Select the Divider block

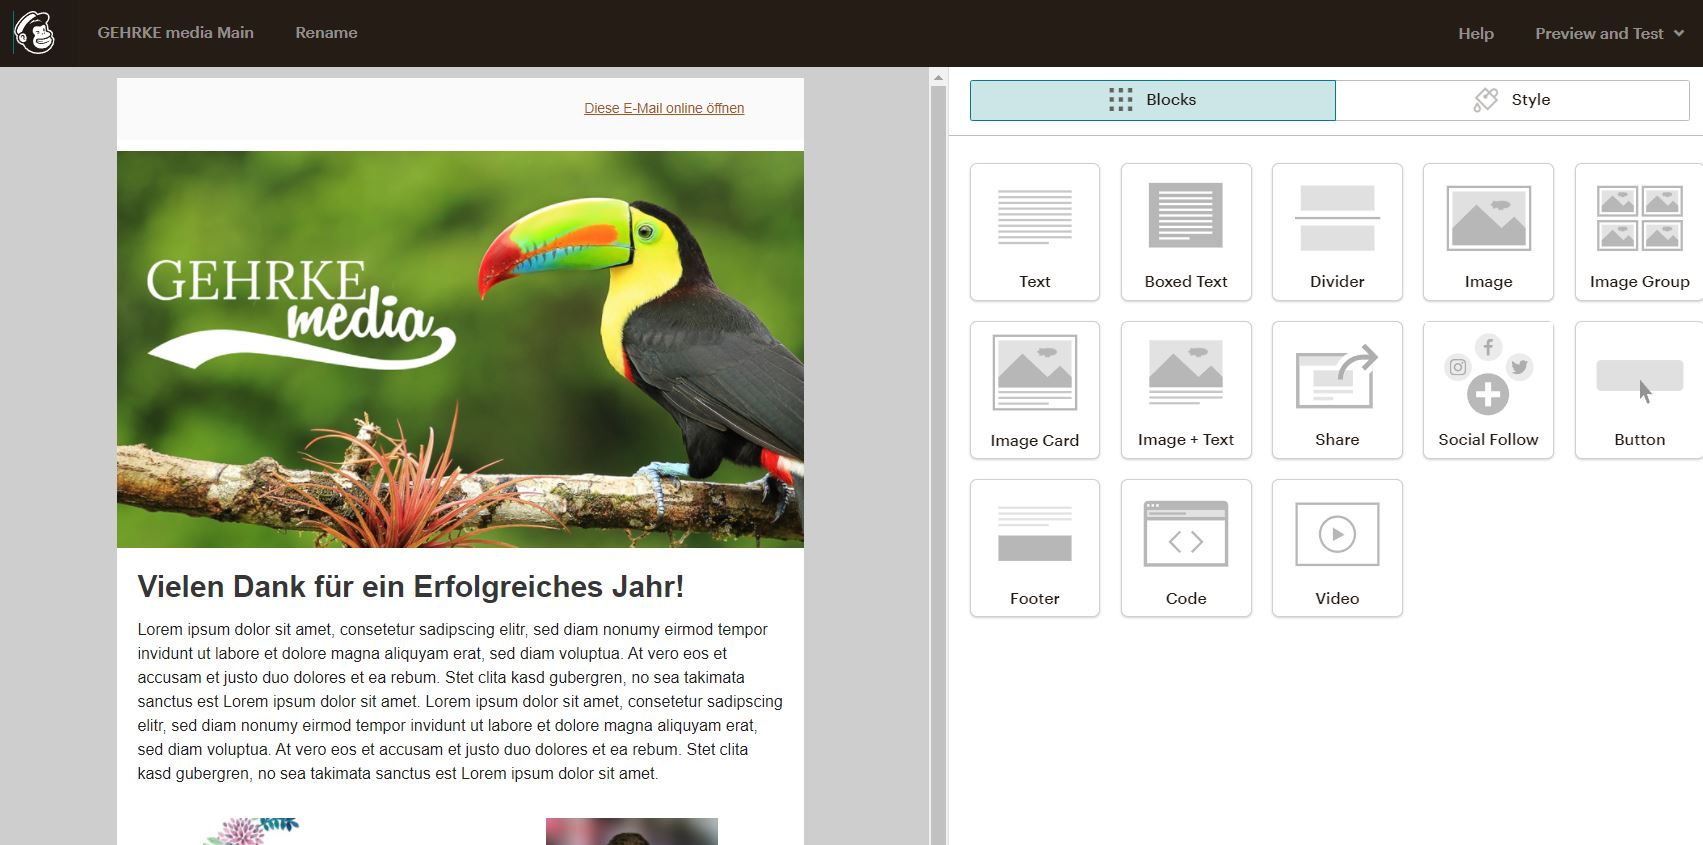click(x=1337, y=232)
